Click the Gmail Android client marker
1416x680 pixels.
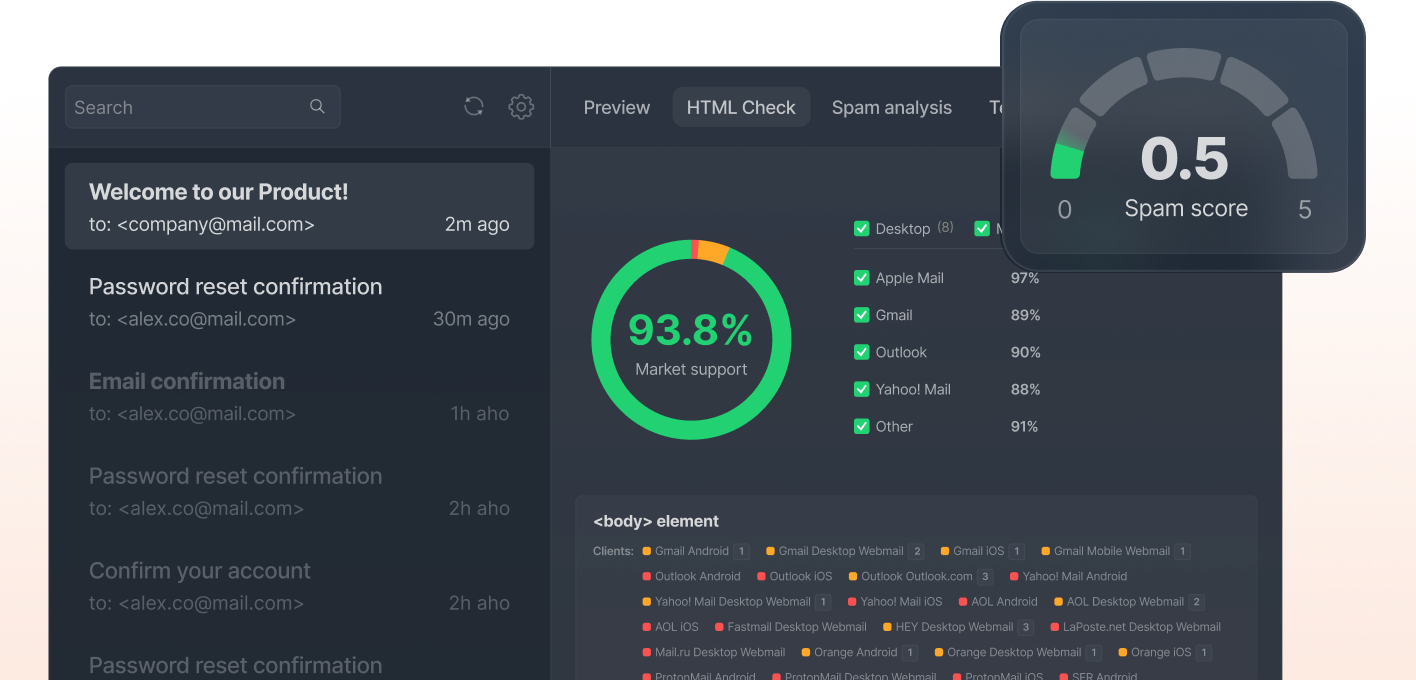coord(647,551)
